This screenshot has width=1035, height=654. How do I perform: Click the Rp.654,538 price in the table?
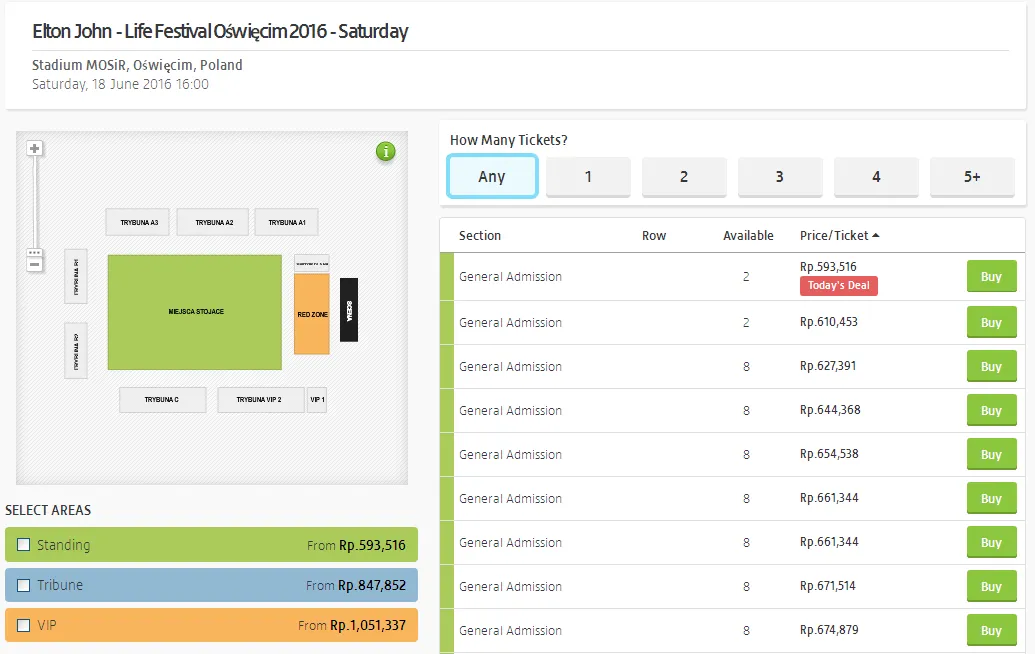[830, 454]
